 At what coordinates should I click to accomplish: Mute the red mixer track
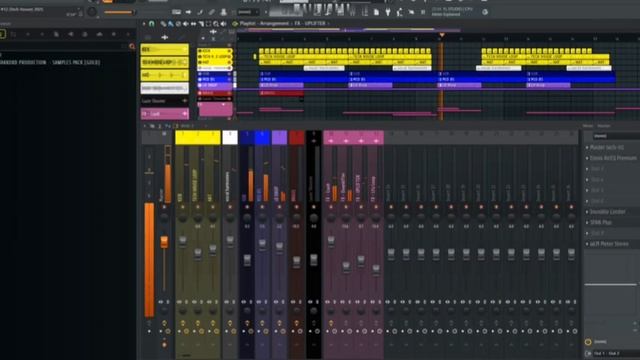tap(296, 207)
